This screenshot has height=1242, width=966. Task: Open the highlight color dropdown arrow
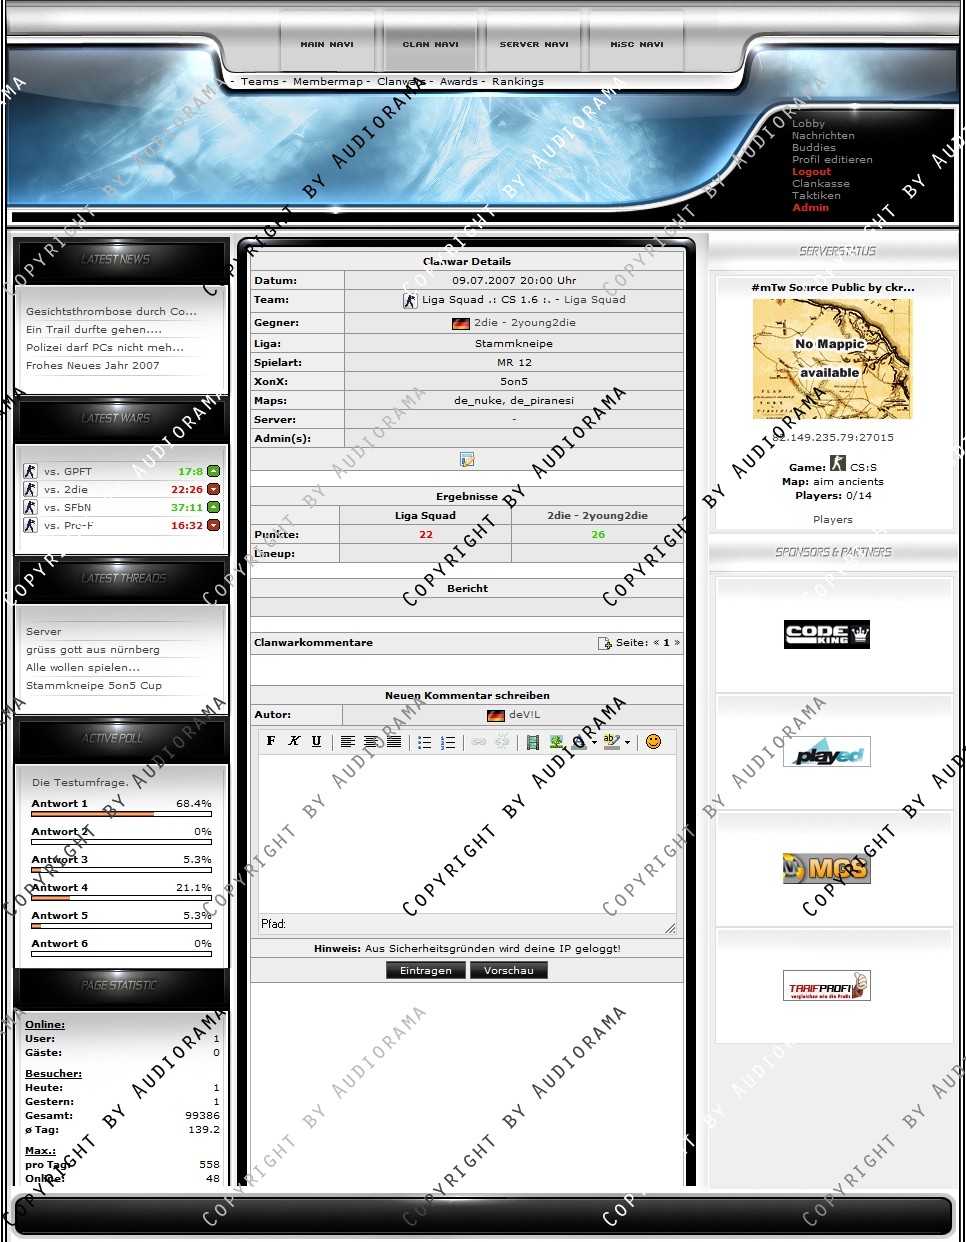[627, 742]
